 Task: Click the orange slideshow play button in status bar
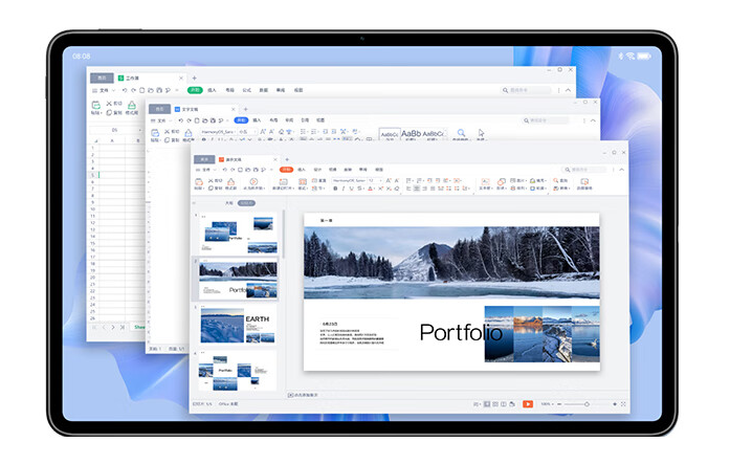(527, 404)
